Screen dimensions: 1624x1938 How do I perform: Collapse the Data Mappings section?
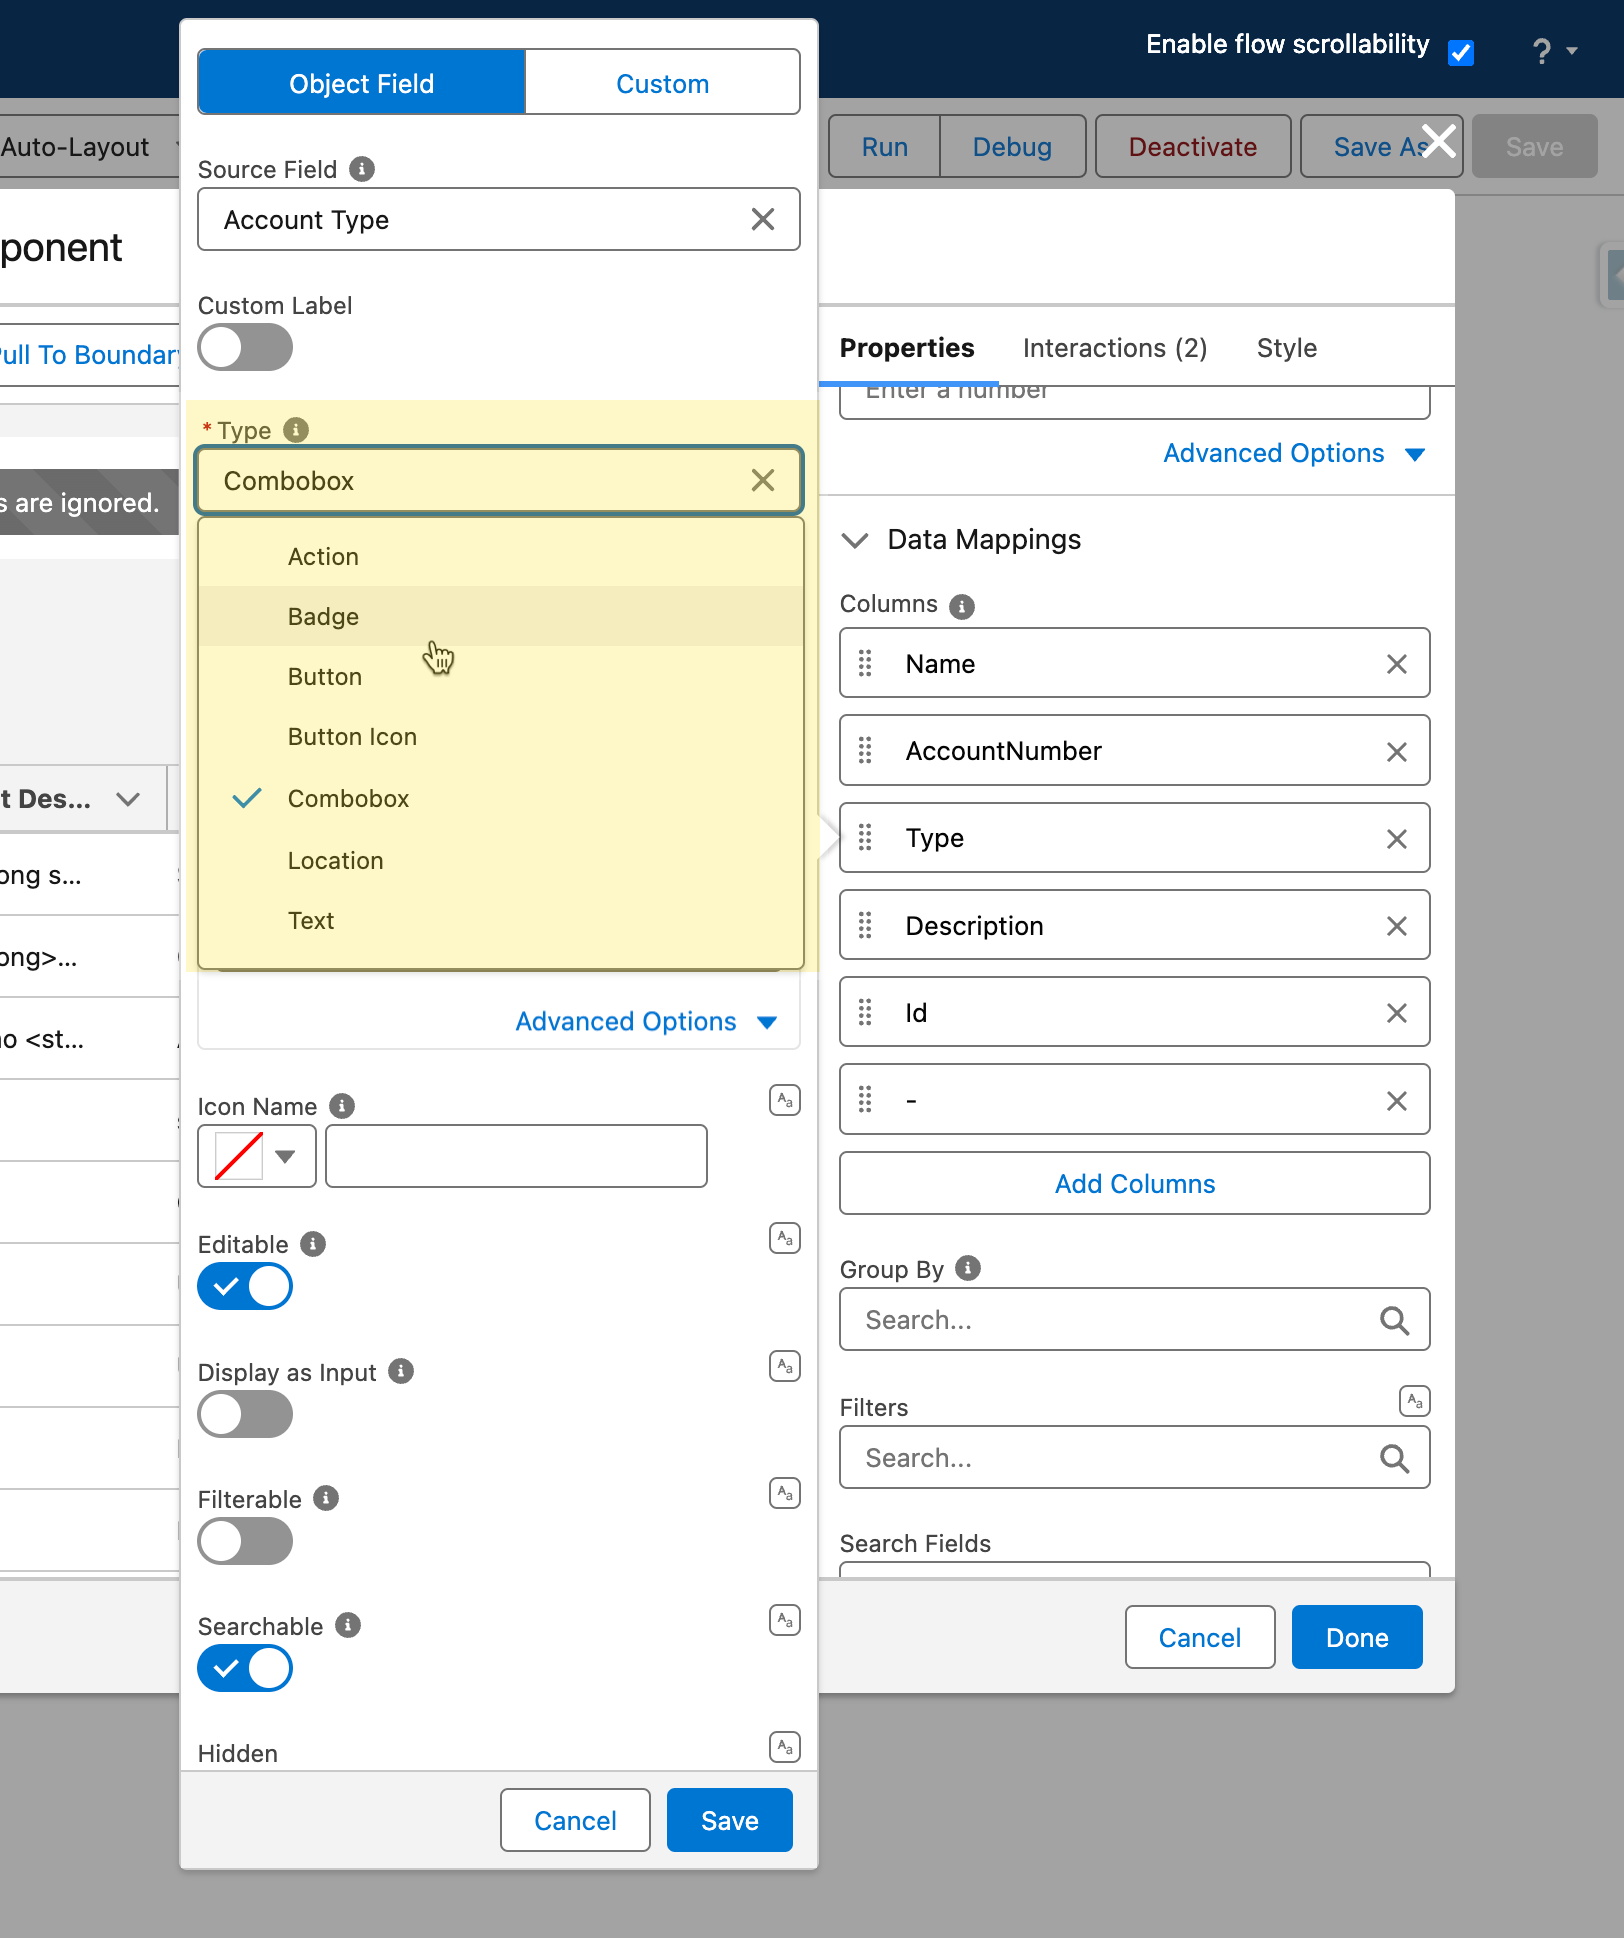point(855,540)
